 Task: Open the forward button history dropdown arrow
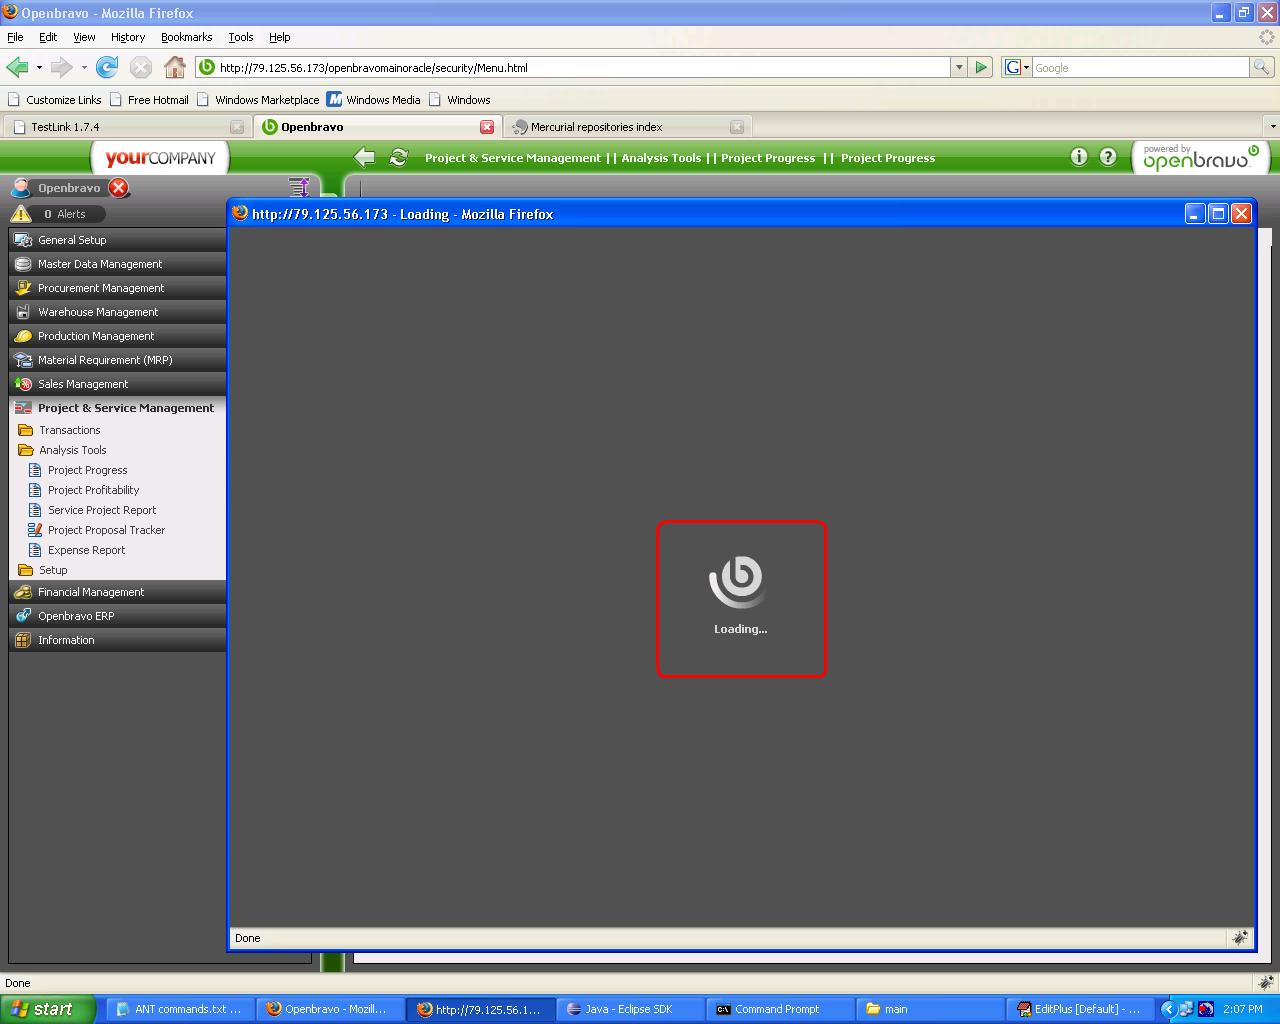click(84, 67)
